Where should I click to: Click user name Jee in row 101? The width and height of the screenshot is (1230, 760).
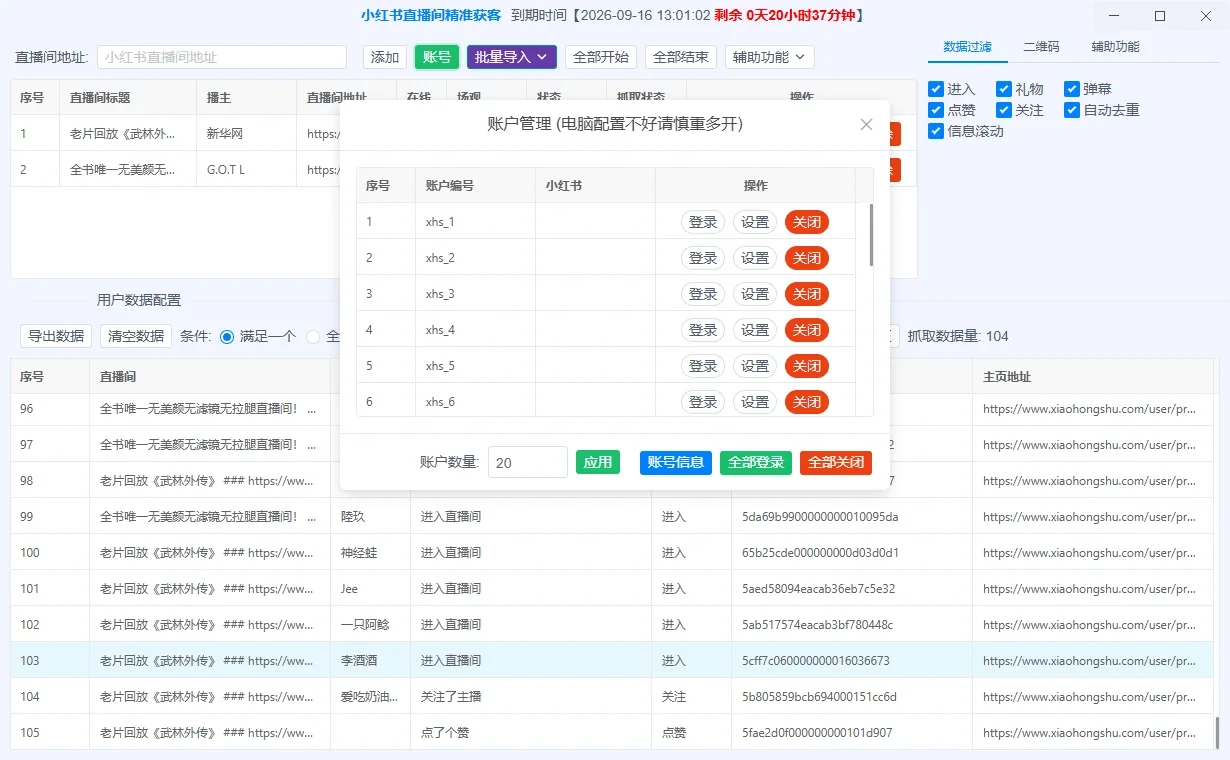(x=349, y=588)
